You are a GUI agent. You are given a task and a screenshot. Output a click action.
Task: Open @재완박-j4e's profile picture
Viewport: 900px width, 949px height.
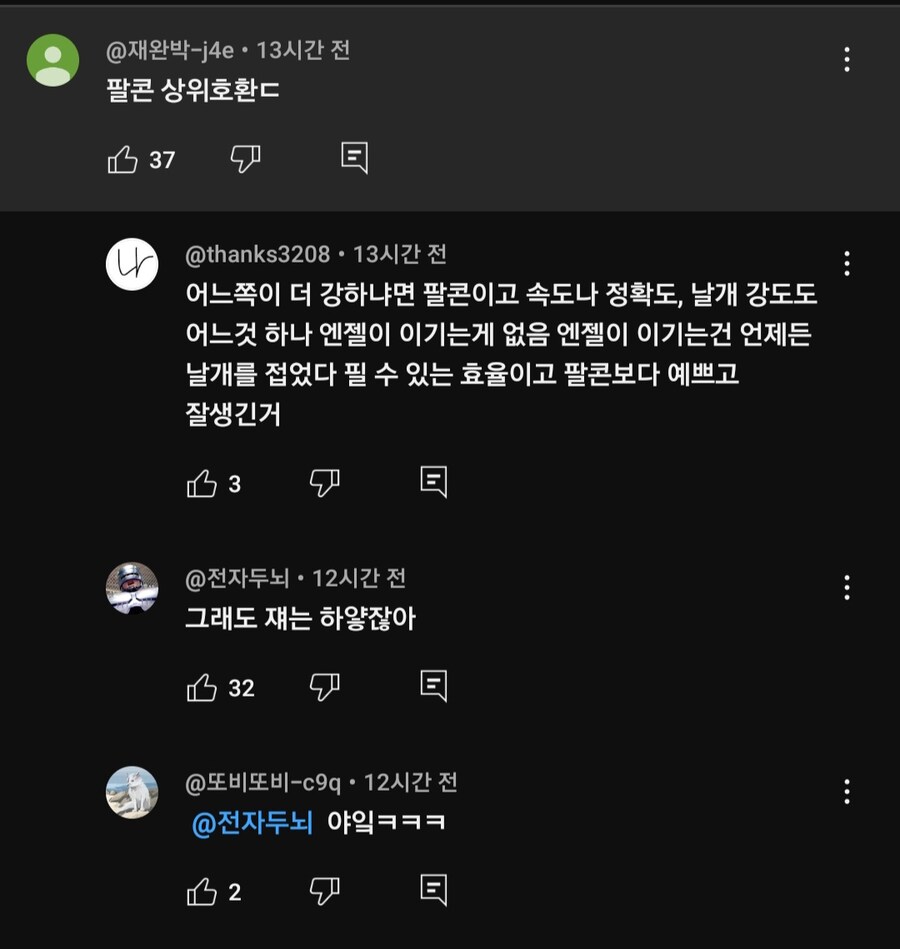click(x=54, y=58)
